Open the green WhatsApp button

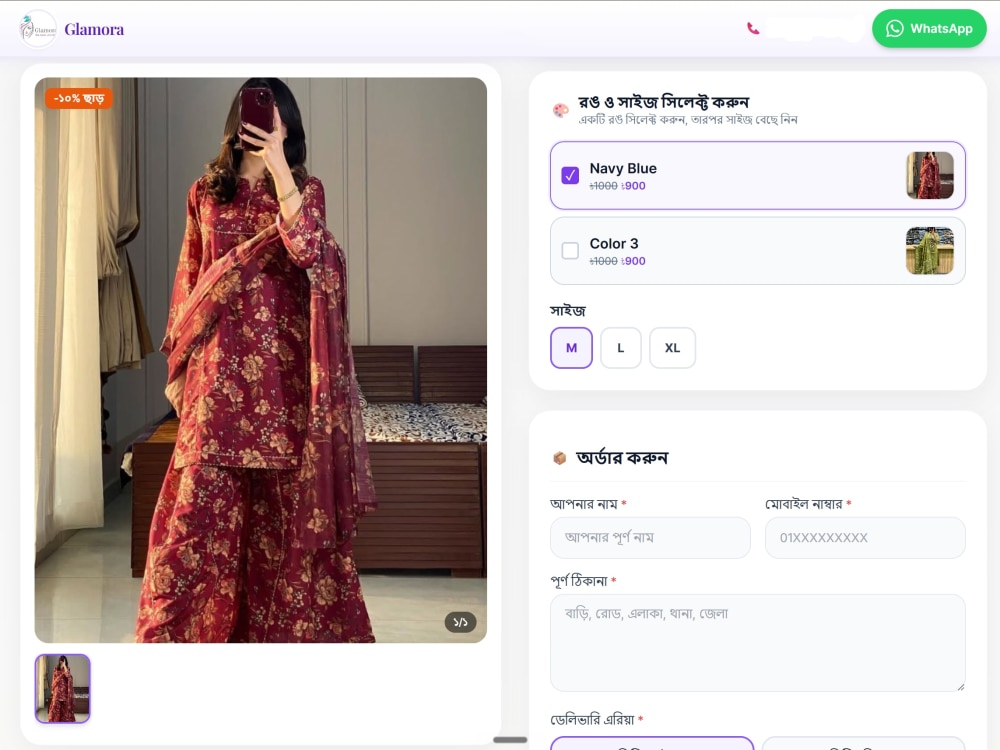click(x=929, y=29)
